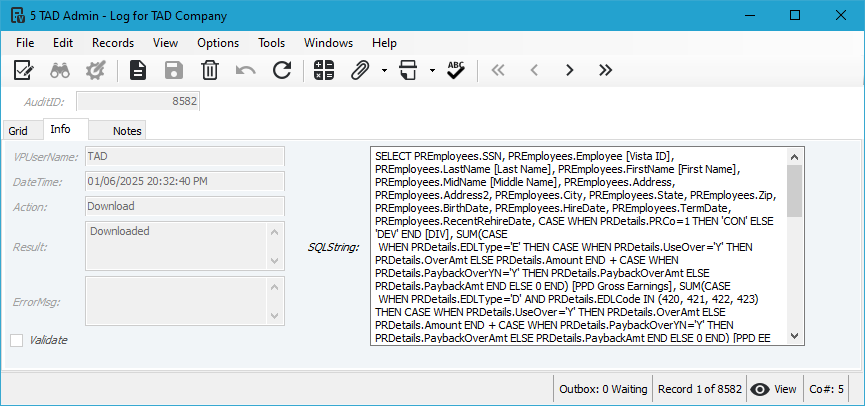The width and height of the screenshot is (865, 406).
Task: Go to next record arrow
Action: (x=570, y=70)
